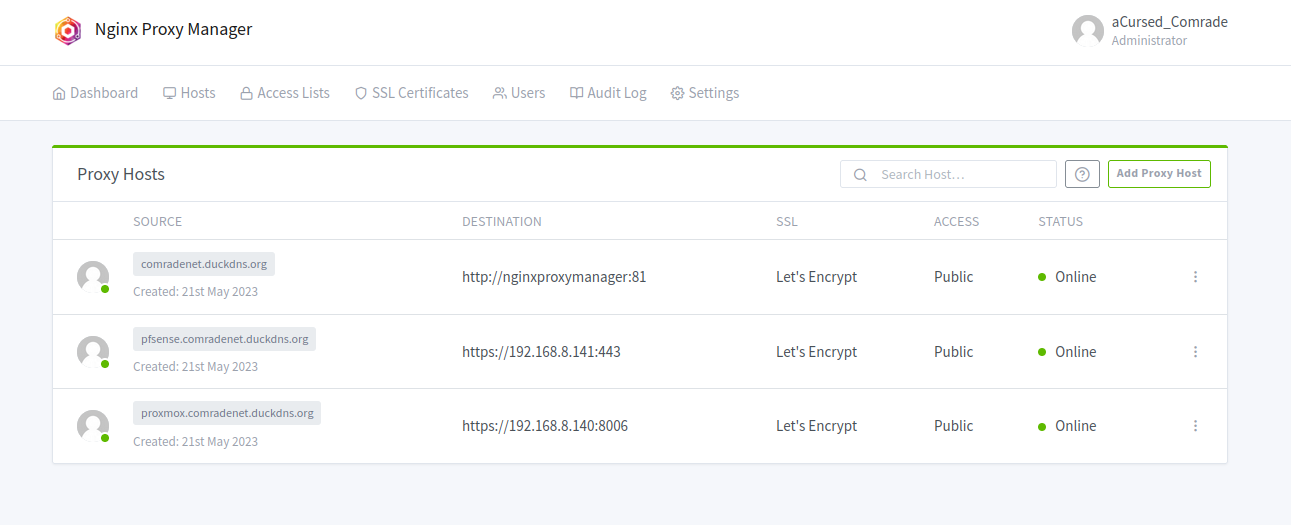1291x525 pixels.
Task: Go to Dashboard tab
Action: [x=95, y=93]
